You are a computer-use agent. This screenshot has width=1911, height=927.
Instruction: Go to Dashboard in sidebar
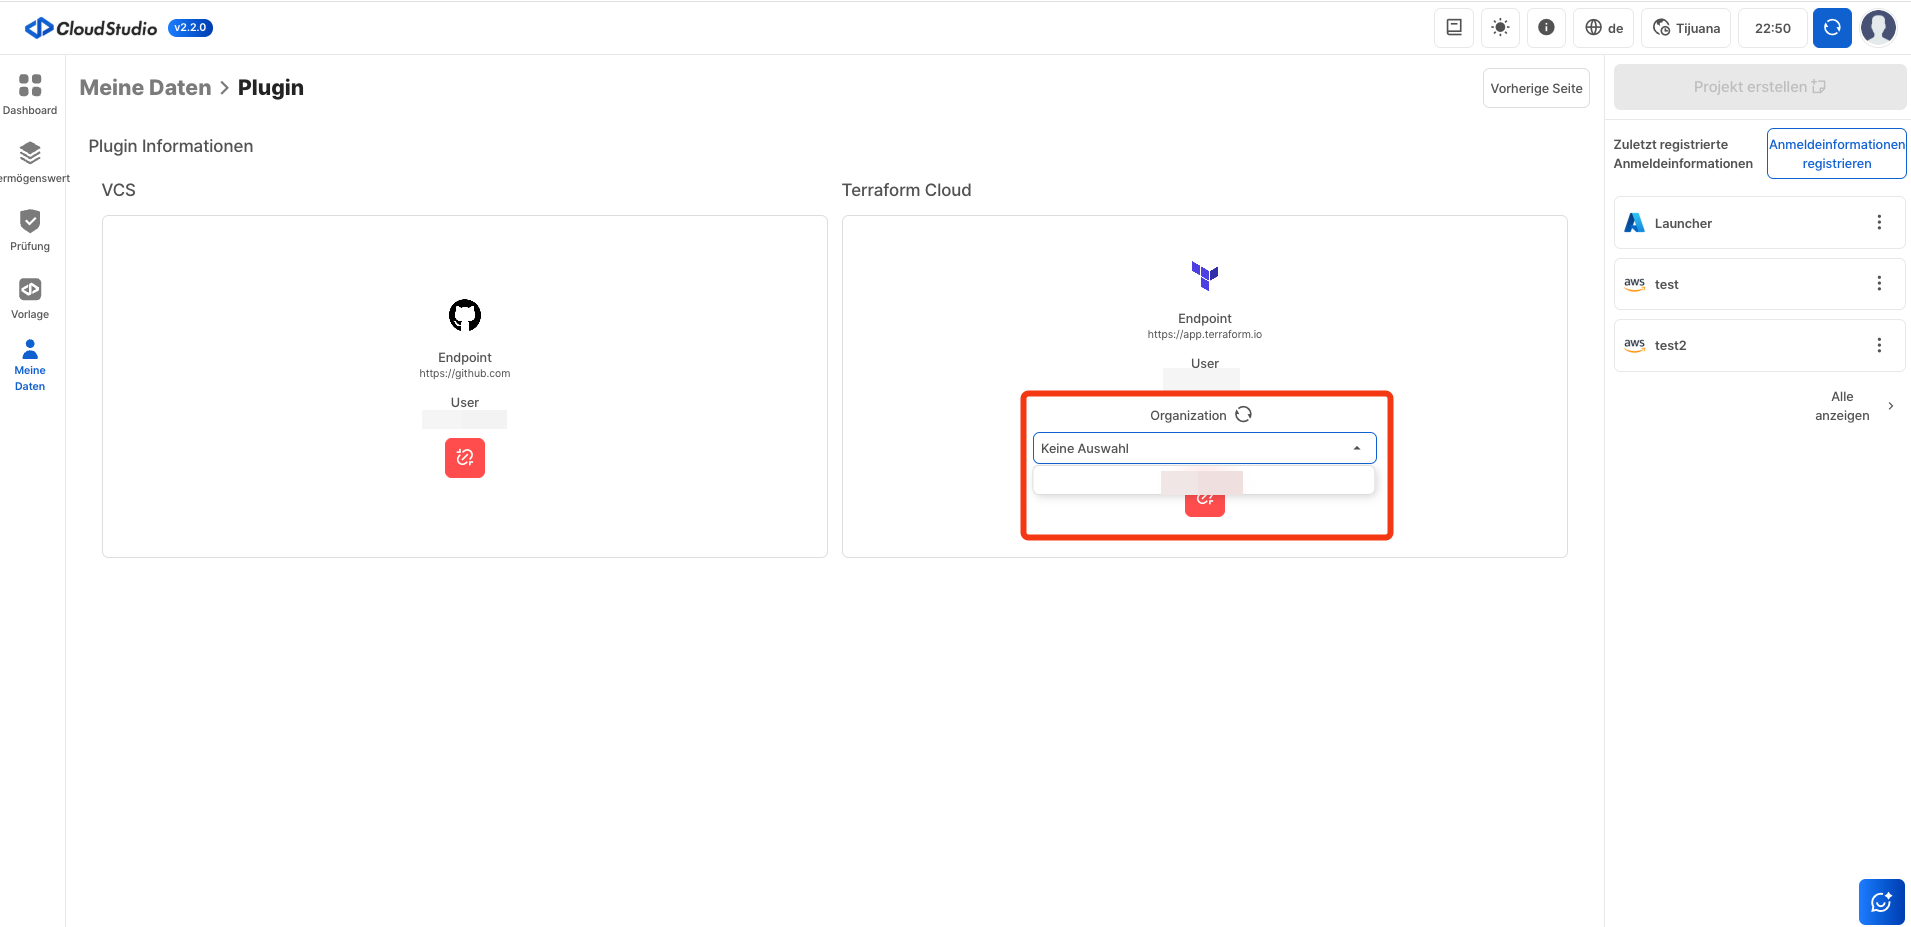pos(30,94)
